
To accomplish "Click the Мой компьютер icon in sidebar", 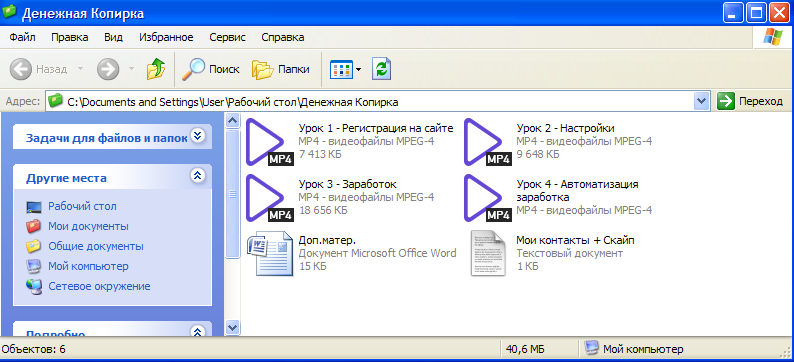I will 33,266.
